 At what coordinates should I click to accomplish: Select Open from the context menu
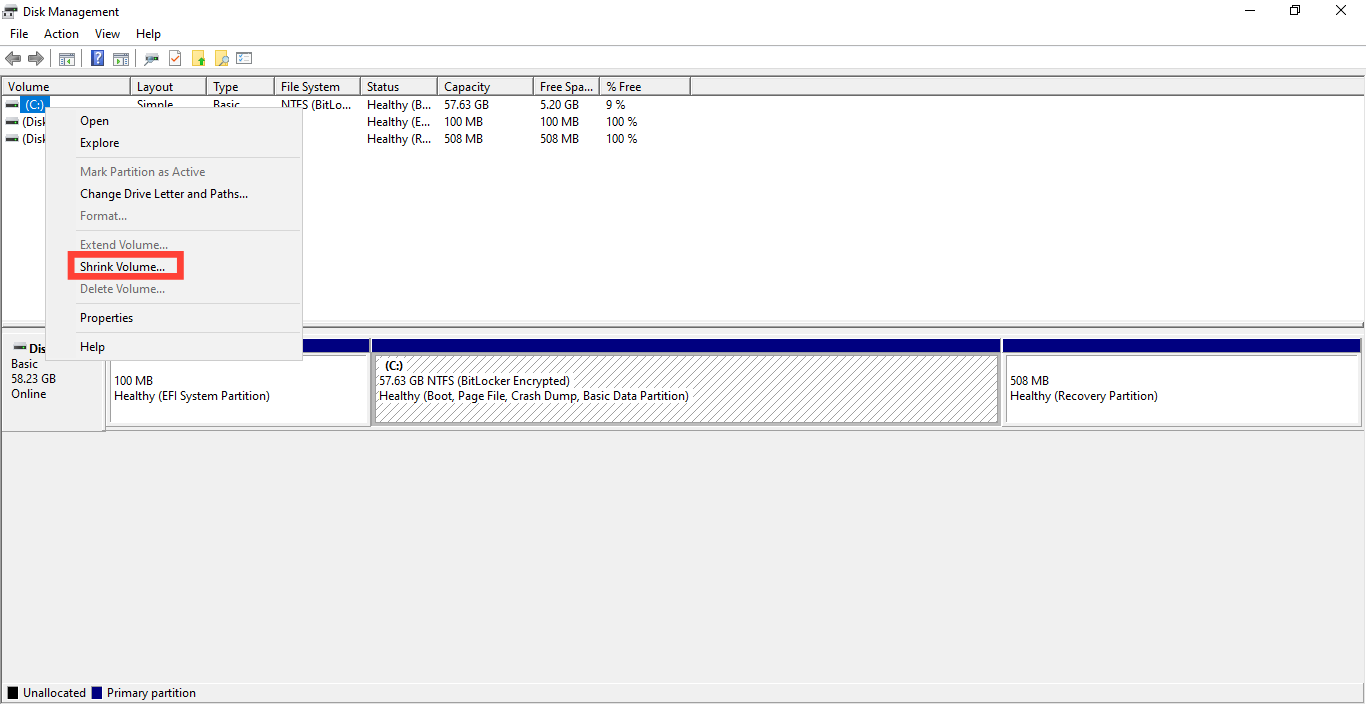[94, 121]
